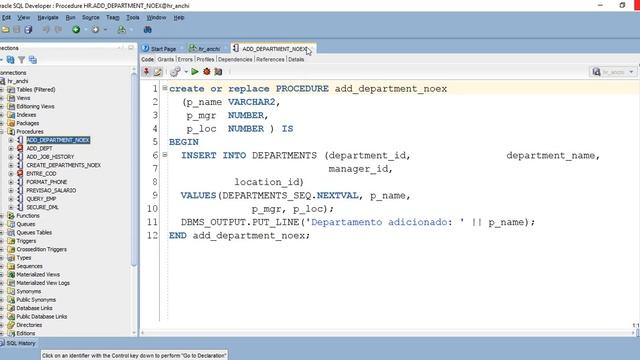Switch to write mode with pencil icon
This screenshot has width=640, height=360.
[x=158, y=72]
